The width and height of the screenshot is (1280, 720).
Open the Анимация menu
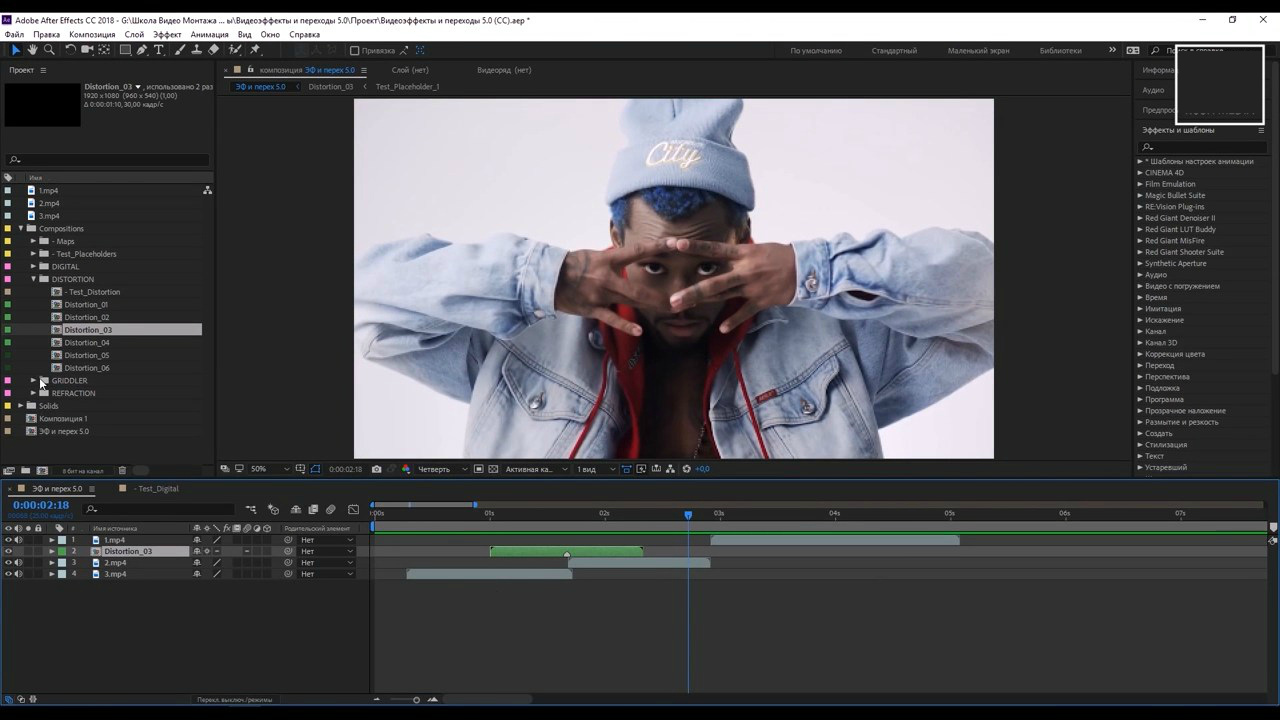(x=209, y=35)
